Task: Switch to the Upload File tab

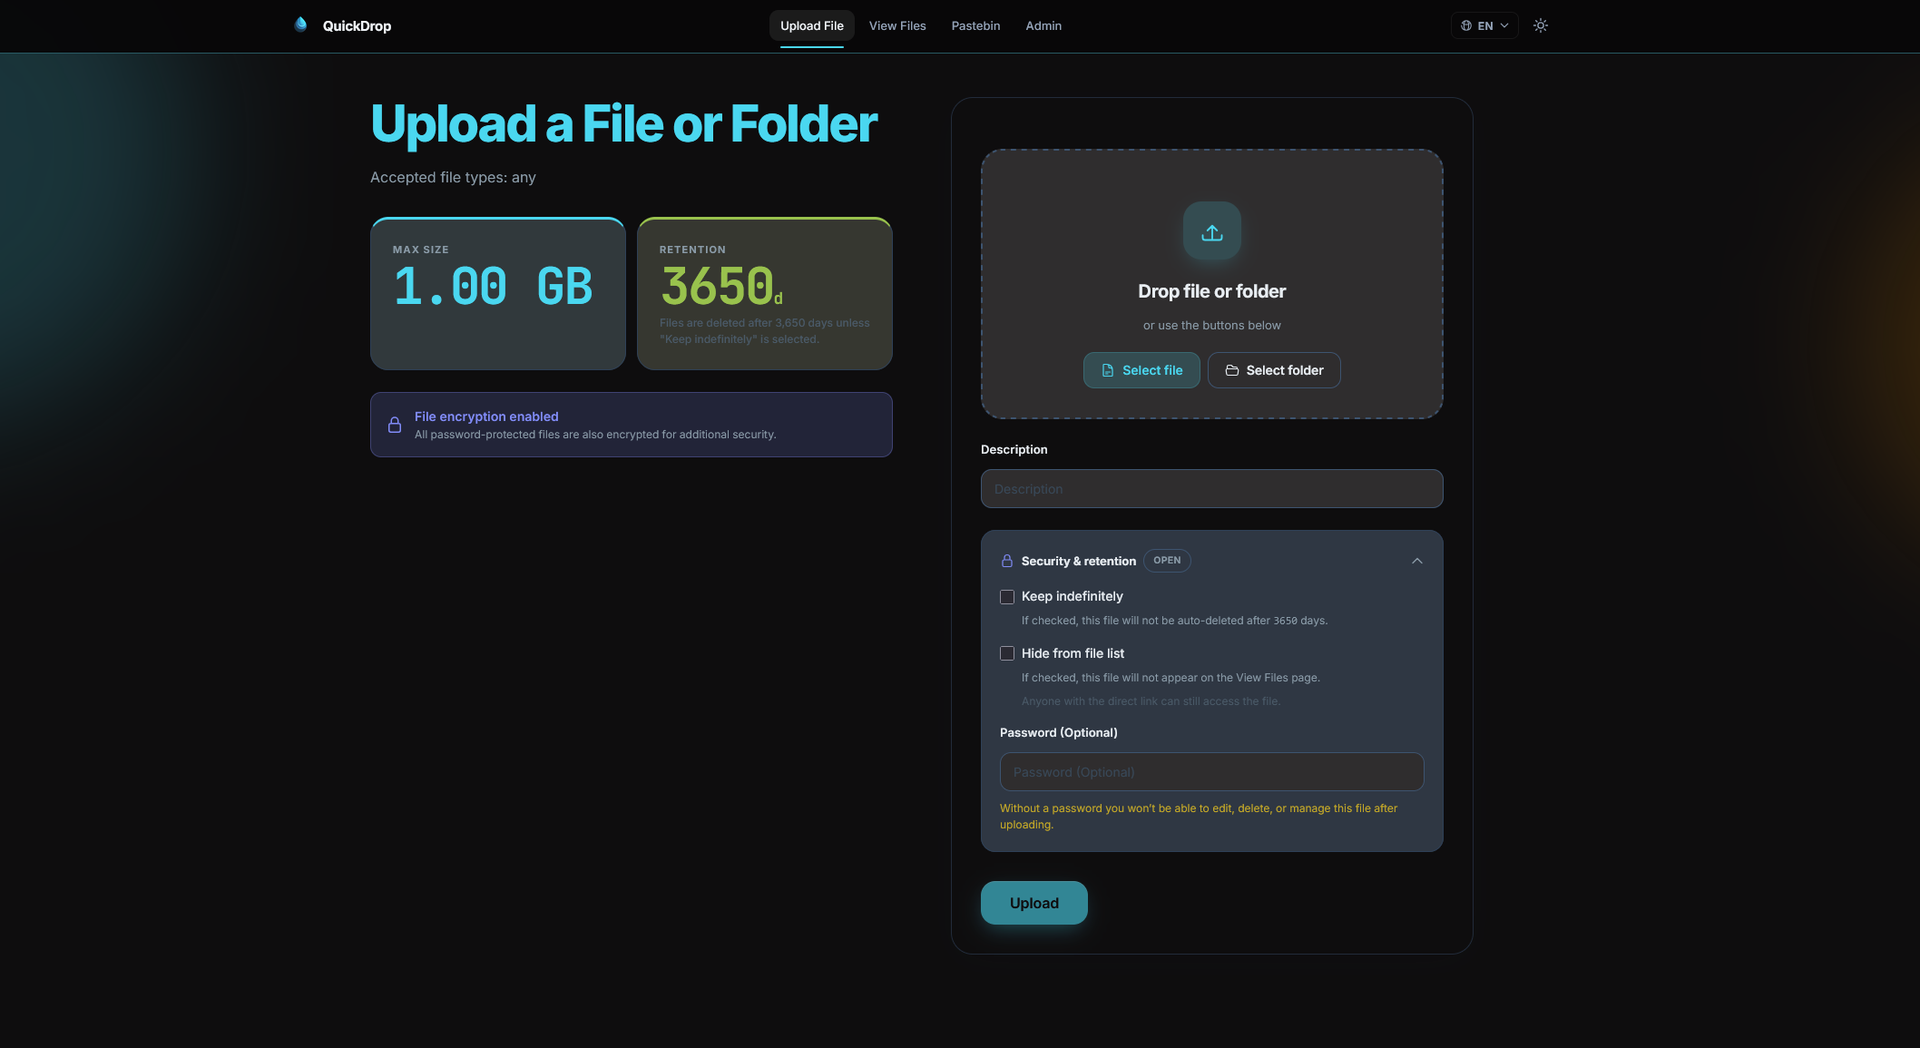Action: click(812, 26)
